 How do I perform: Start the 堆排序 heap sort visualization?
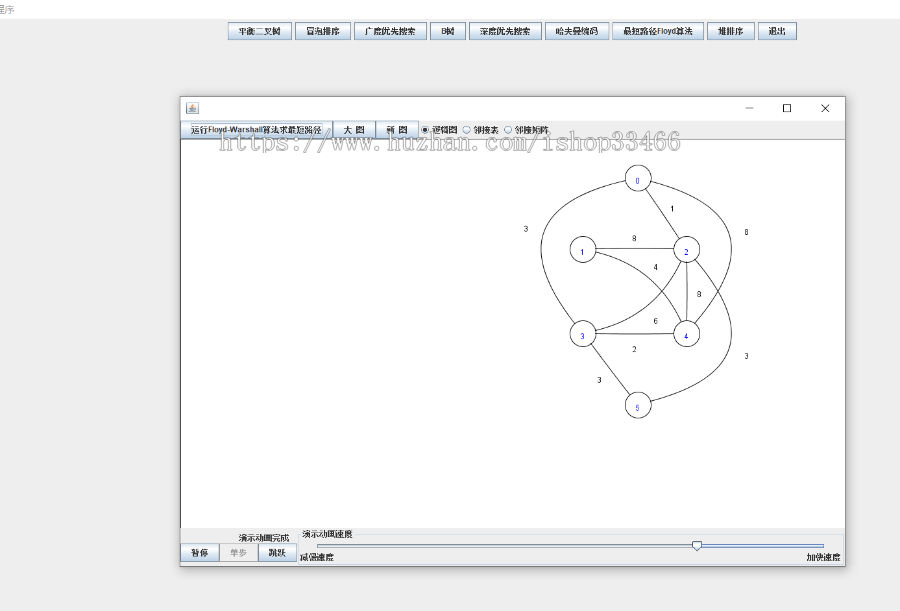click(729, 30)
